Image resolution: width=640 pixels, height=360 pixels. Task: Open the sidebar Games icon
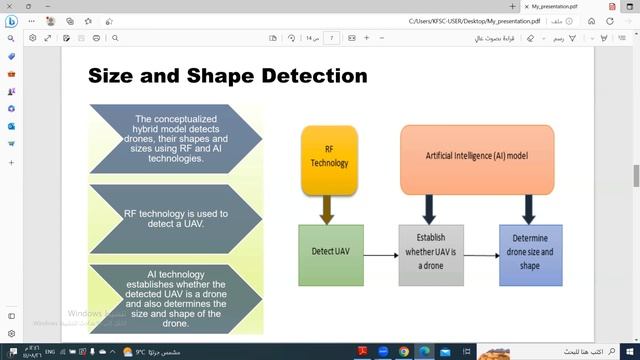11,91
